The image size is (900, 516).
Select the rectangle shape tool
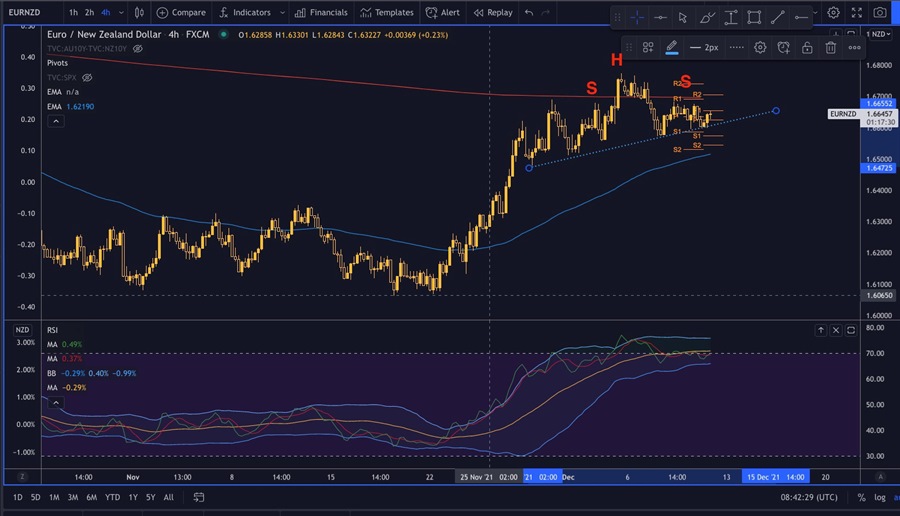tap(754, 17)
